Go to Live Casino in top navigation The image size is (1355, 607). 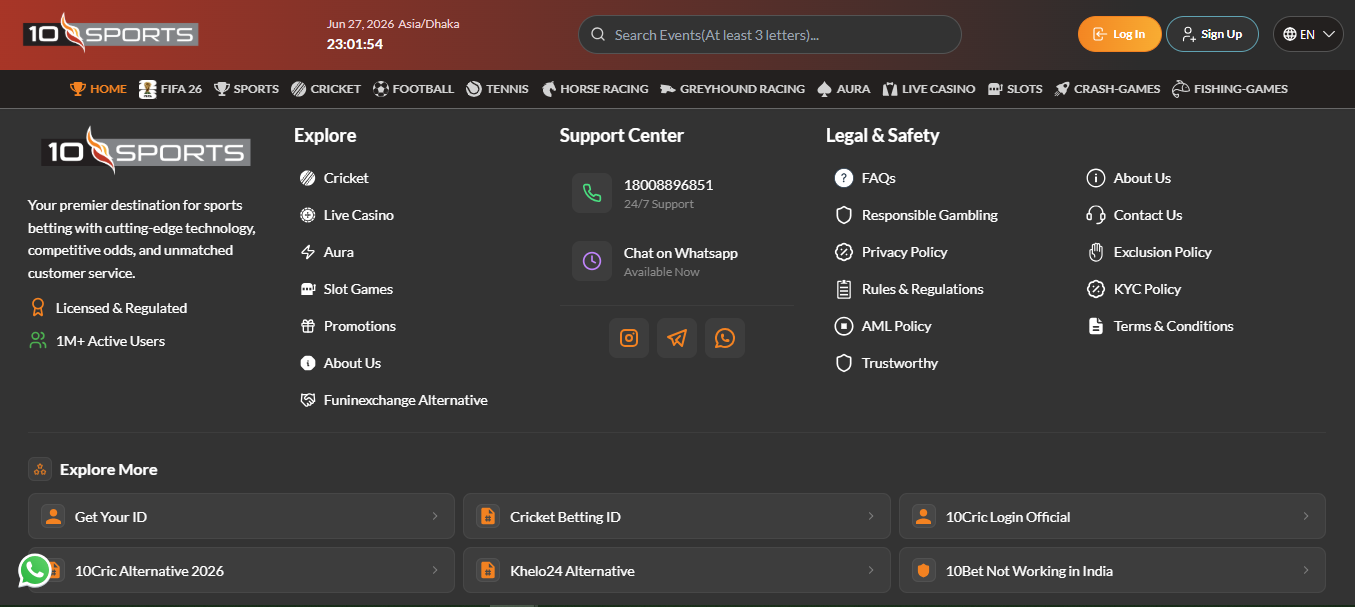click(x=929, y=89)
